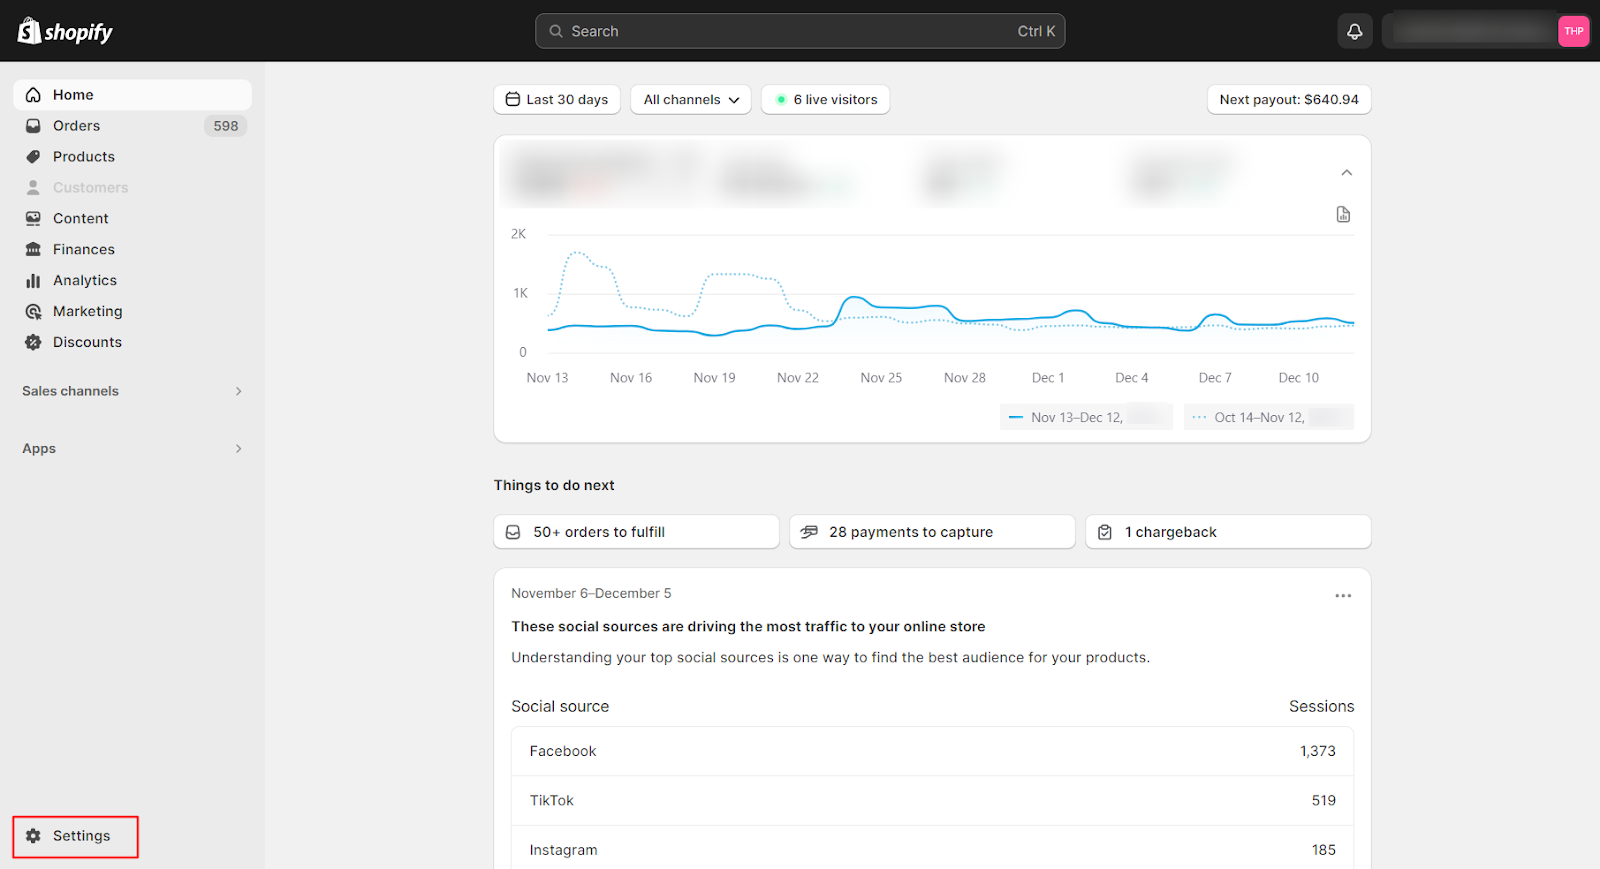The width and height of the screenshot is (1600, 869).
Task: Click the Products tag icon
Action: pos(33,157)
